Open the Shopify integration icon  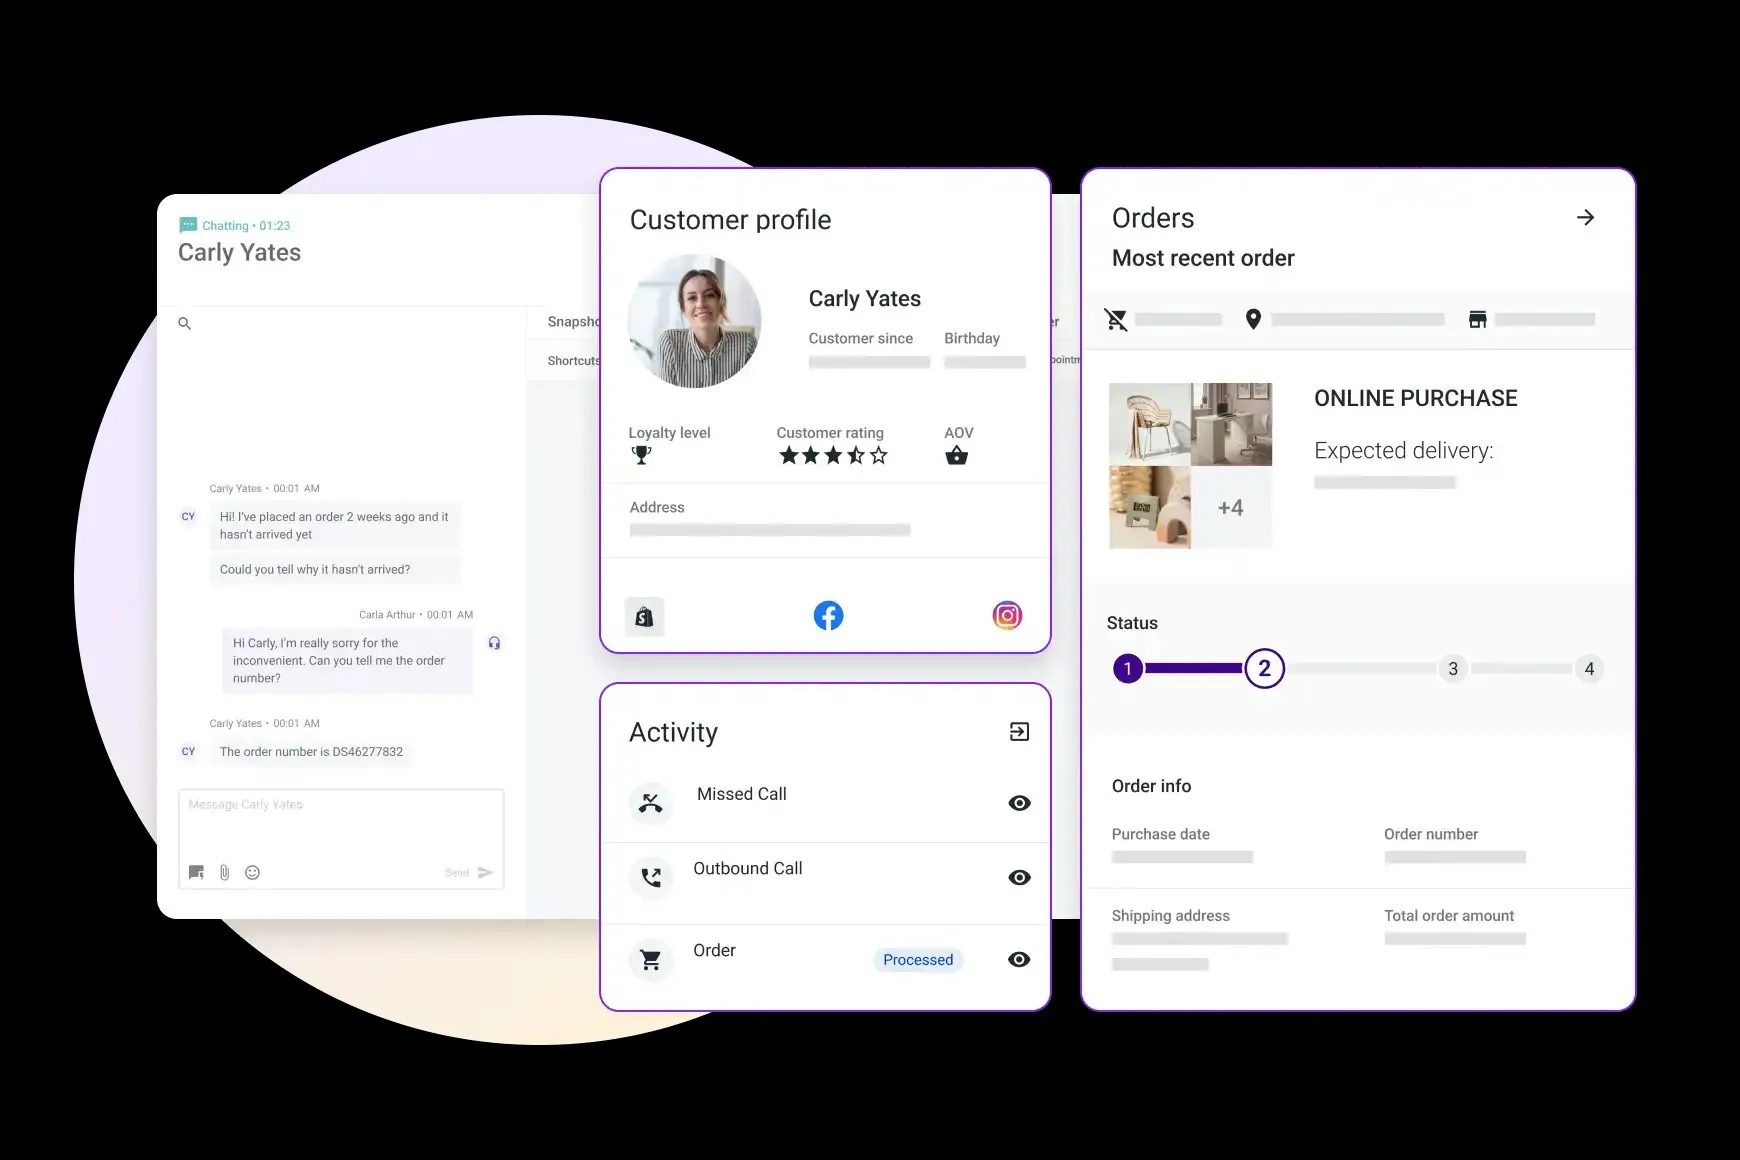(644, 617)
